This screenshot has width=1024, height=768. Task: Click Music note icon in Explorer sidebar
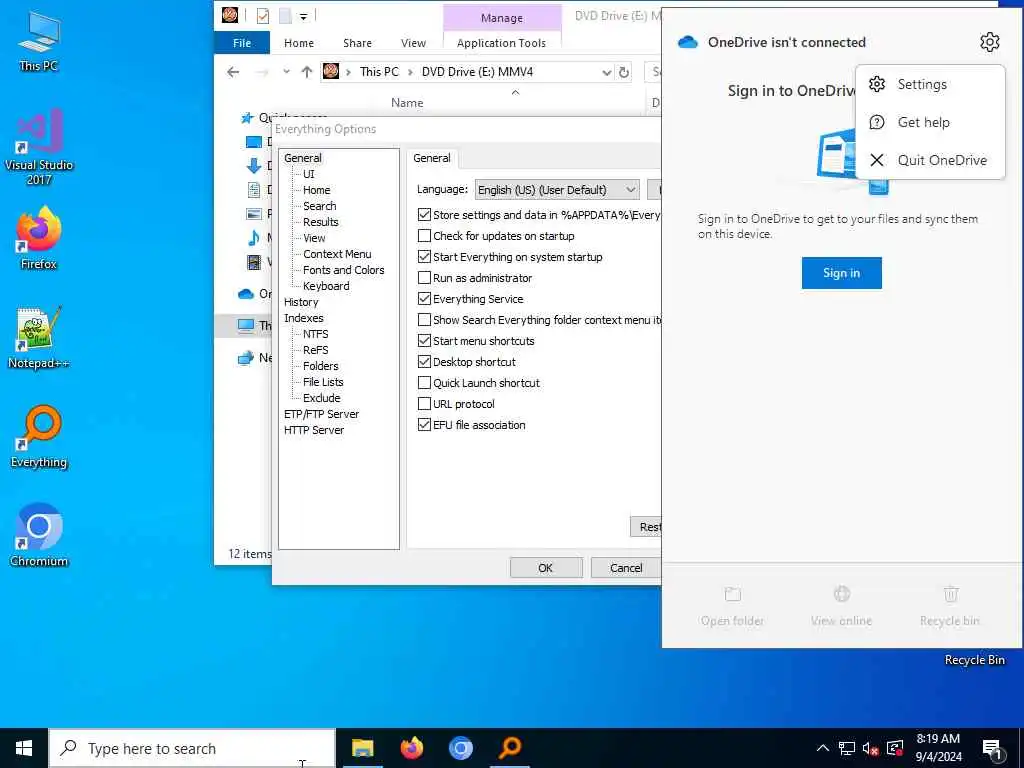tap(253, 238)
